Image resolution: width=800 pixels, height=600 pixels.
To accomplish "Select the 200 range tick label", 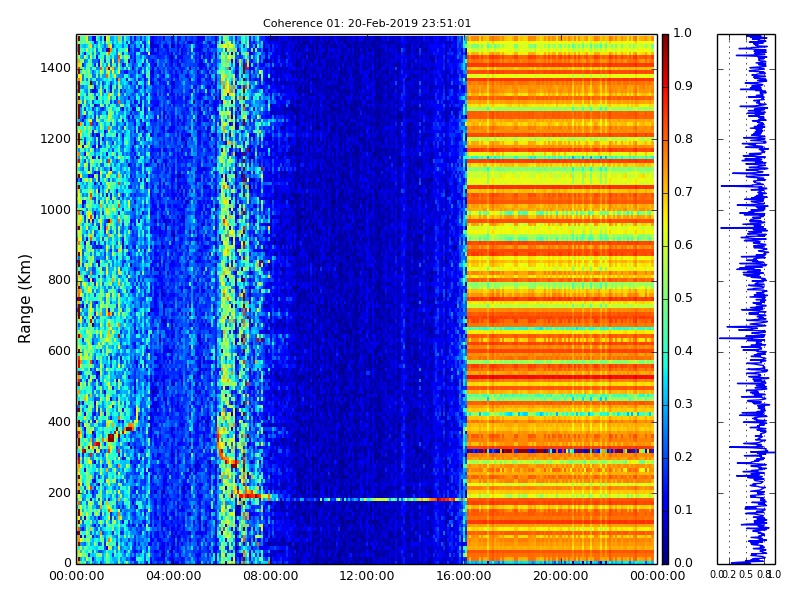I will click(60, 493).
